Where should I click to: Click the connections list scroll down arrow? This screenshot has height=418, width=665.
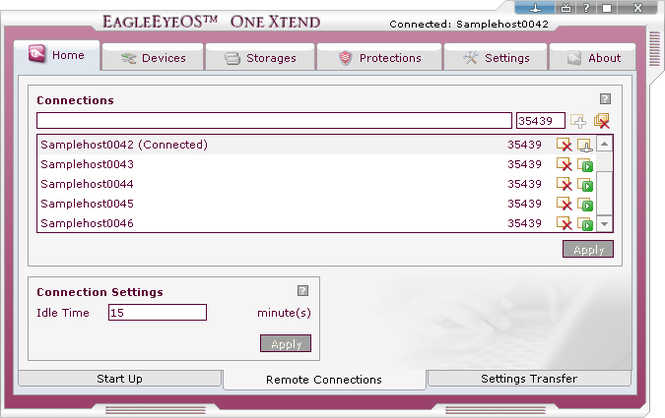pos(605,223)
